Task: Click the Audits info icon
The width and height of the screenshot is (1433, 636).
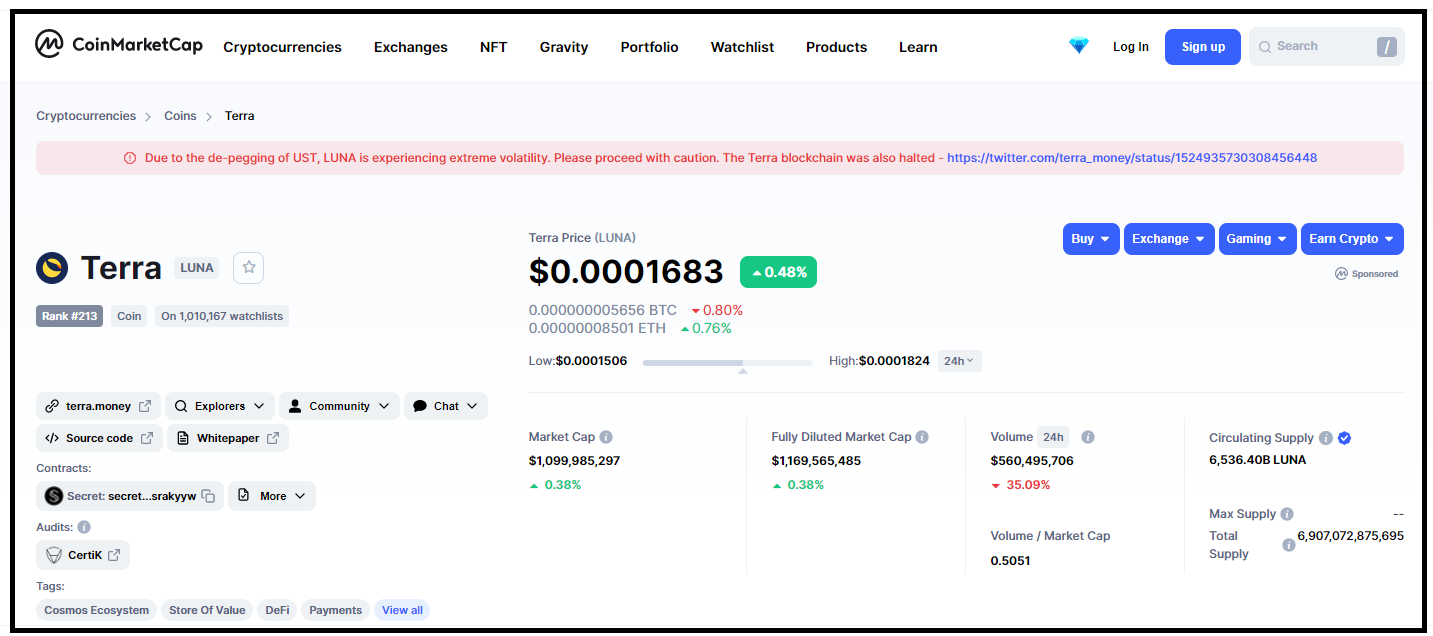Action: [84, 527]
